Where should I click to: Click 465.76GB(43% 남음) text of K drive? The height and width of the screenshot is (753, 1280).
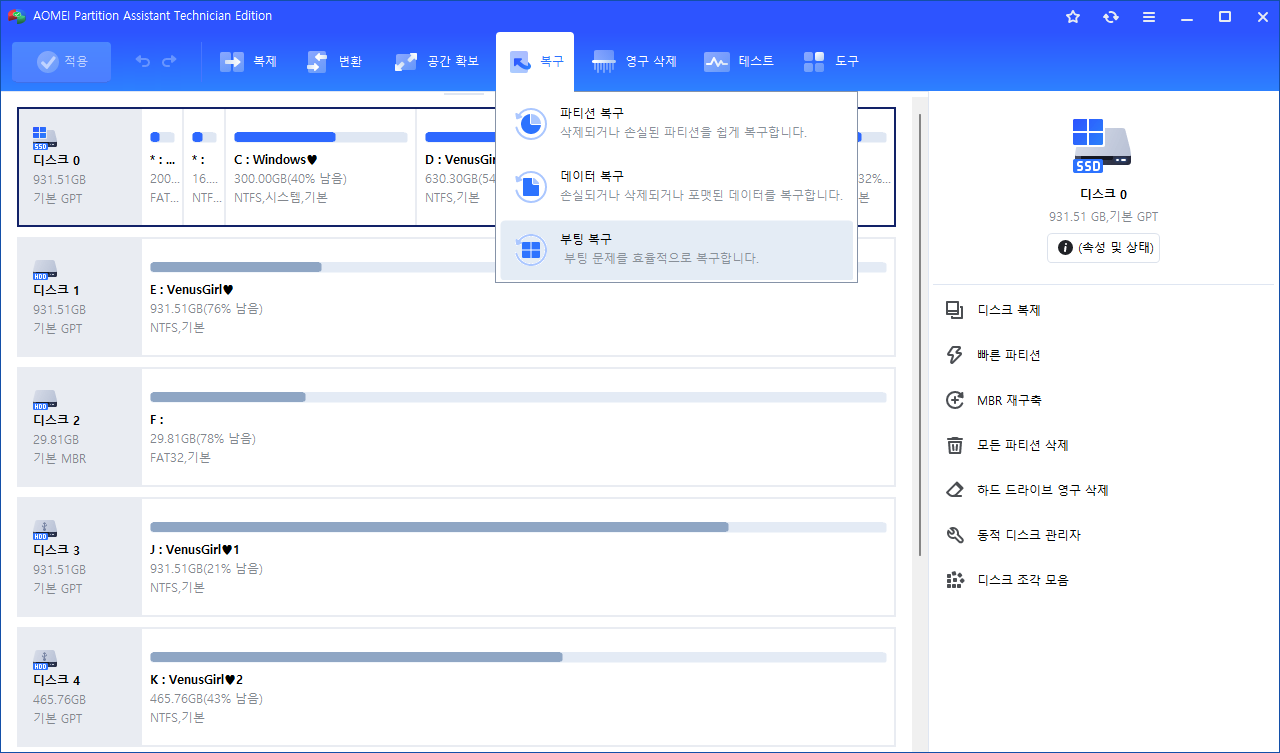coord(206,699)
